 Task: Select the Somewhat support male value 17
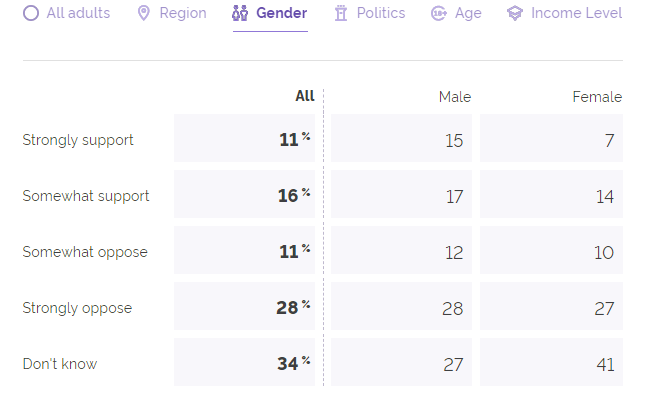pyautogui.click(x=454, y=196)
